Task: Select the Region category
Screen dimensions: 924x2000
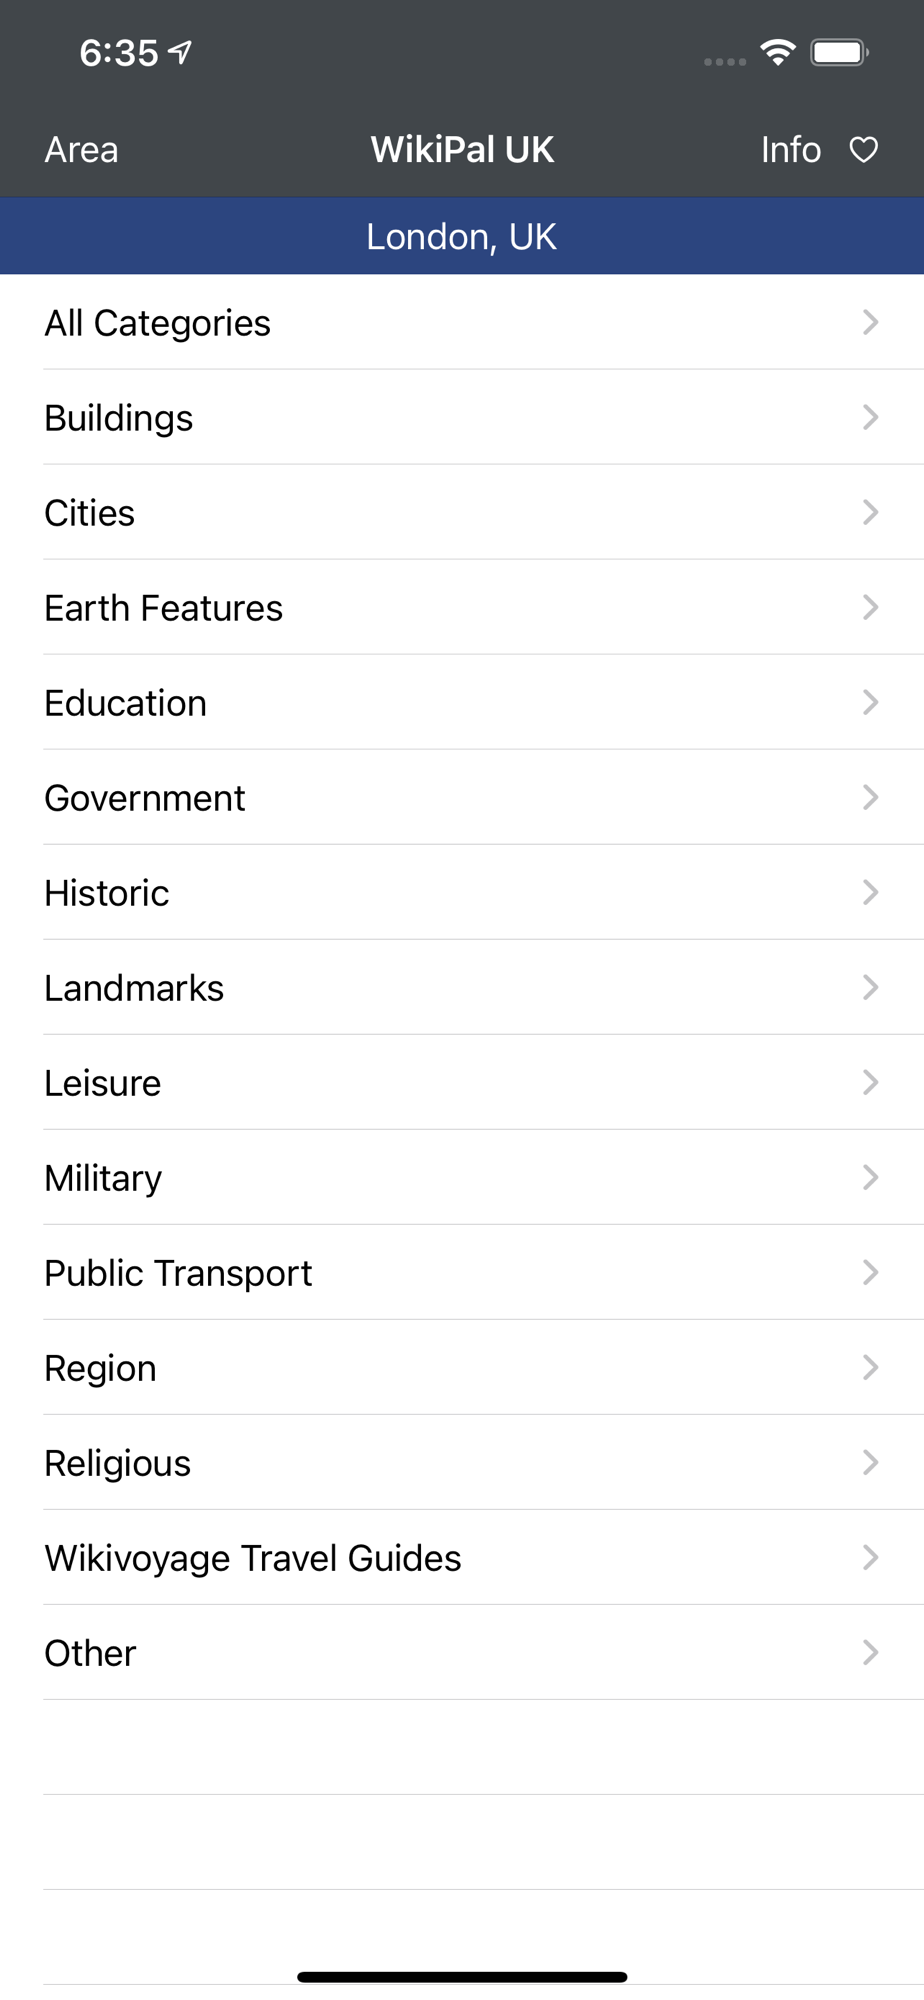Action: [462, 1367]
